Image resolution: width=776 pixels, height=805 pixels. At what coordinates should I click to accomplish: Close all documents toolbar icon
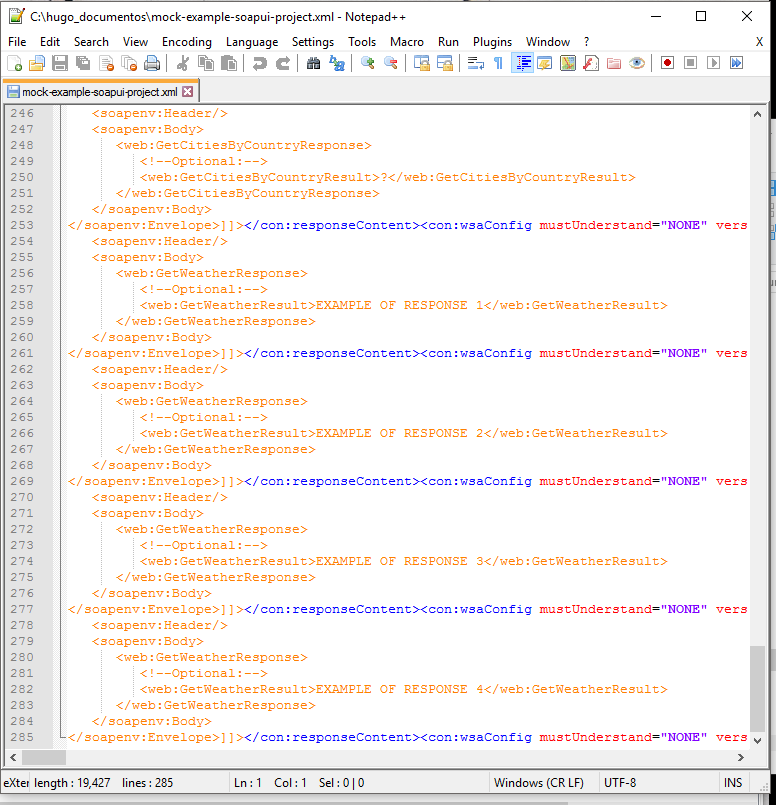(129, 63)
